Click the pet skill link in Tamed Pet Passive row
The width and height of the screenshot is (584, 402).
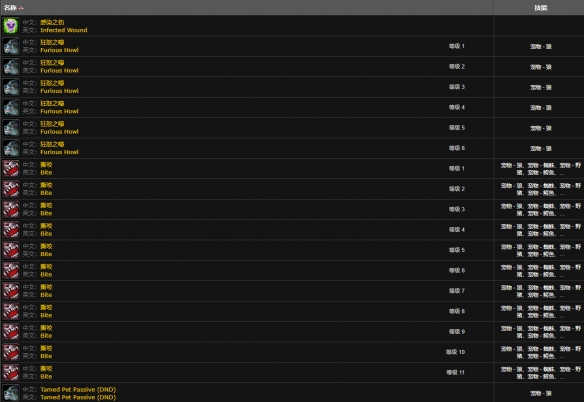pyautogui.click(x=540, y=393)
